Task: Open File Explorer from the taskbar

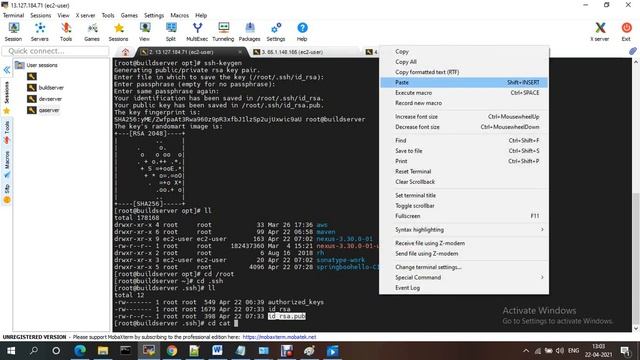Action: click(x=103, y=351)
